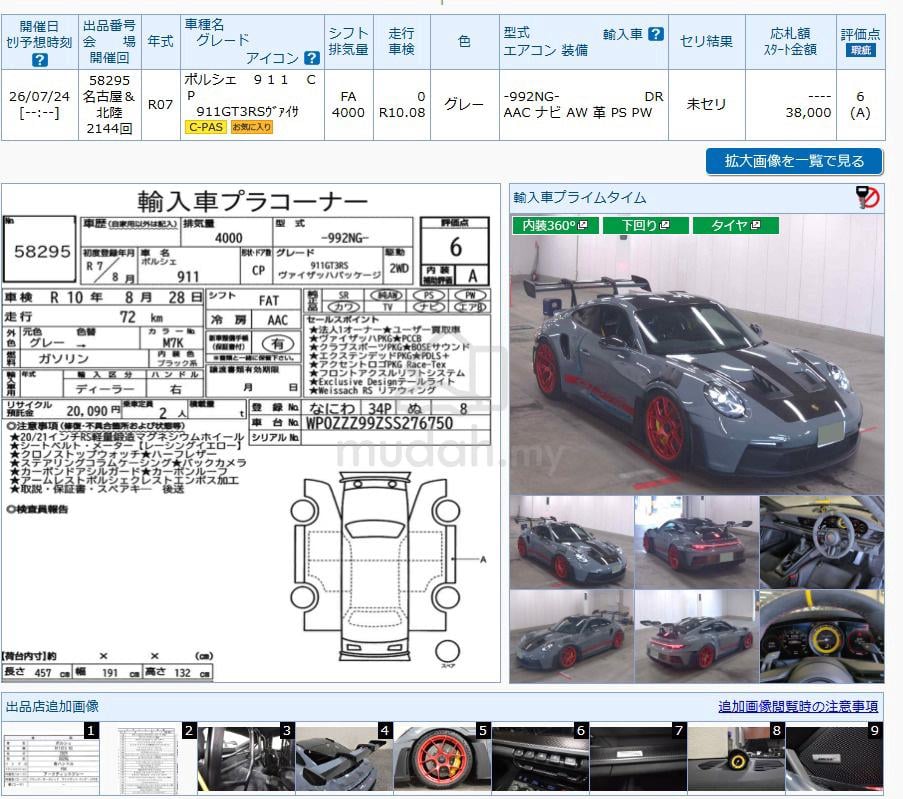This screenshot has height=799, width=903.
Task: Open popup icon on 内装360° button
Action: click(x=582, y=225)
